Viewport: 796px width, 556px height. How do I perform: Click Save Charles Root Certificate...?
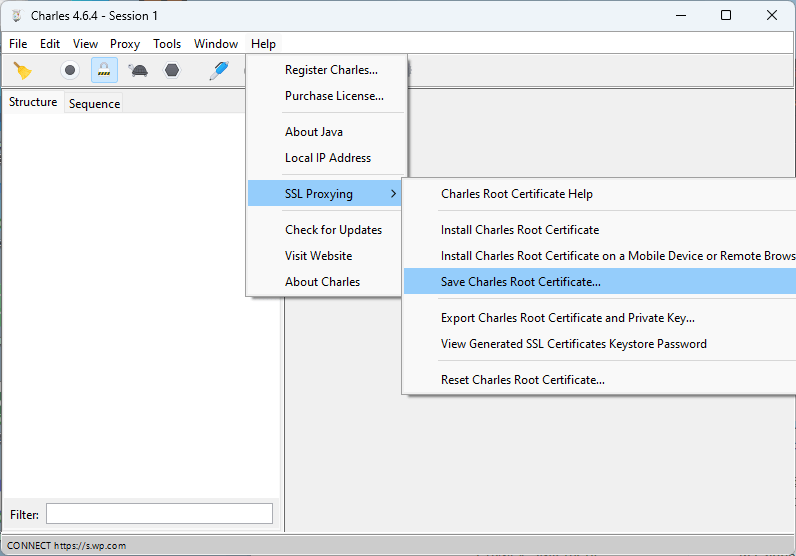tap(600, 281)
